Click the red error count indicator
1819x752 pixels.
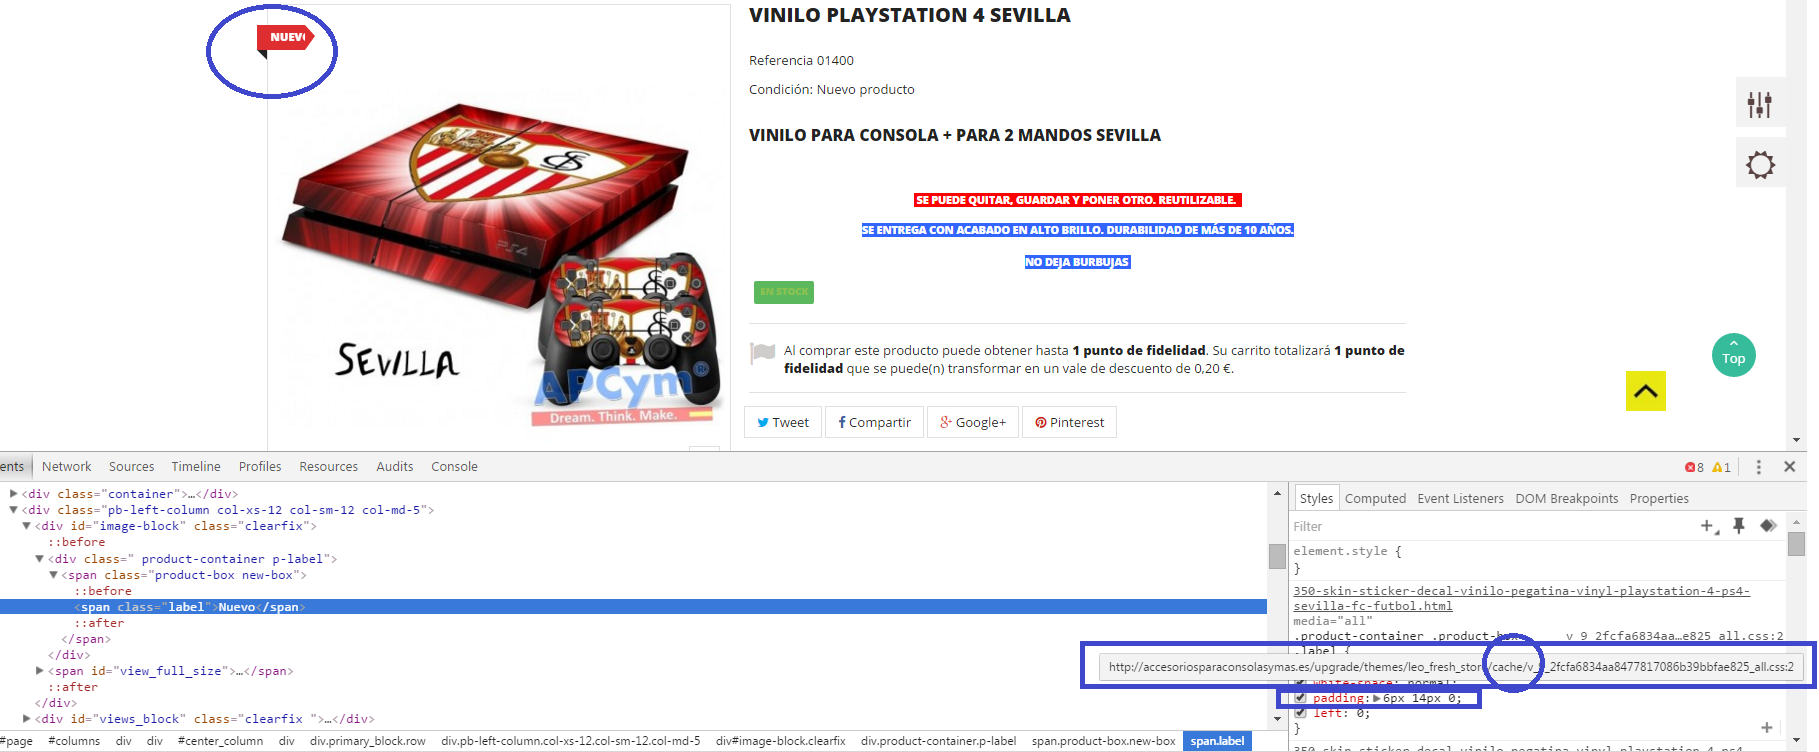(x=1694, y=467)
